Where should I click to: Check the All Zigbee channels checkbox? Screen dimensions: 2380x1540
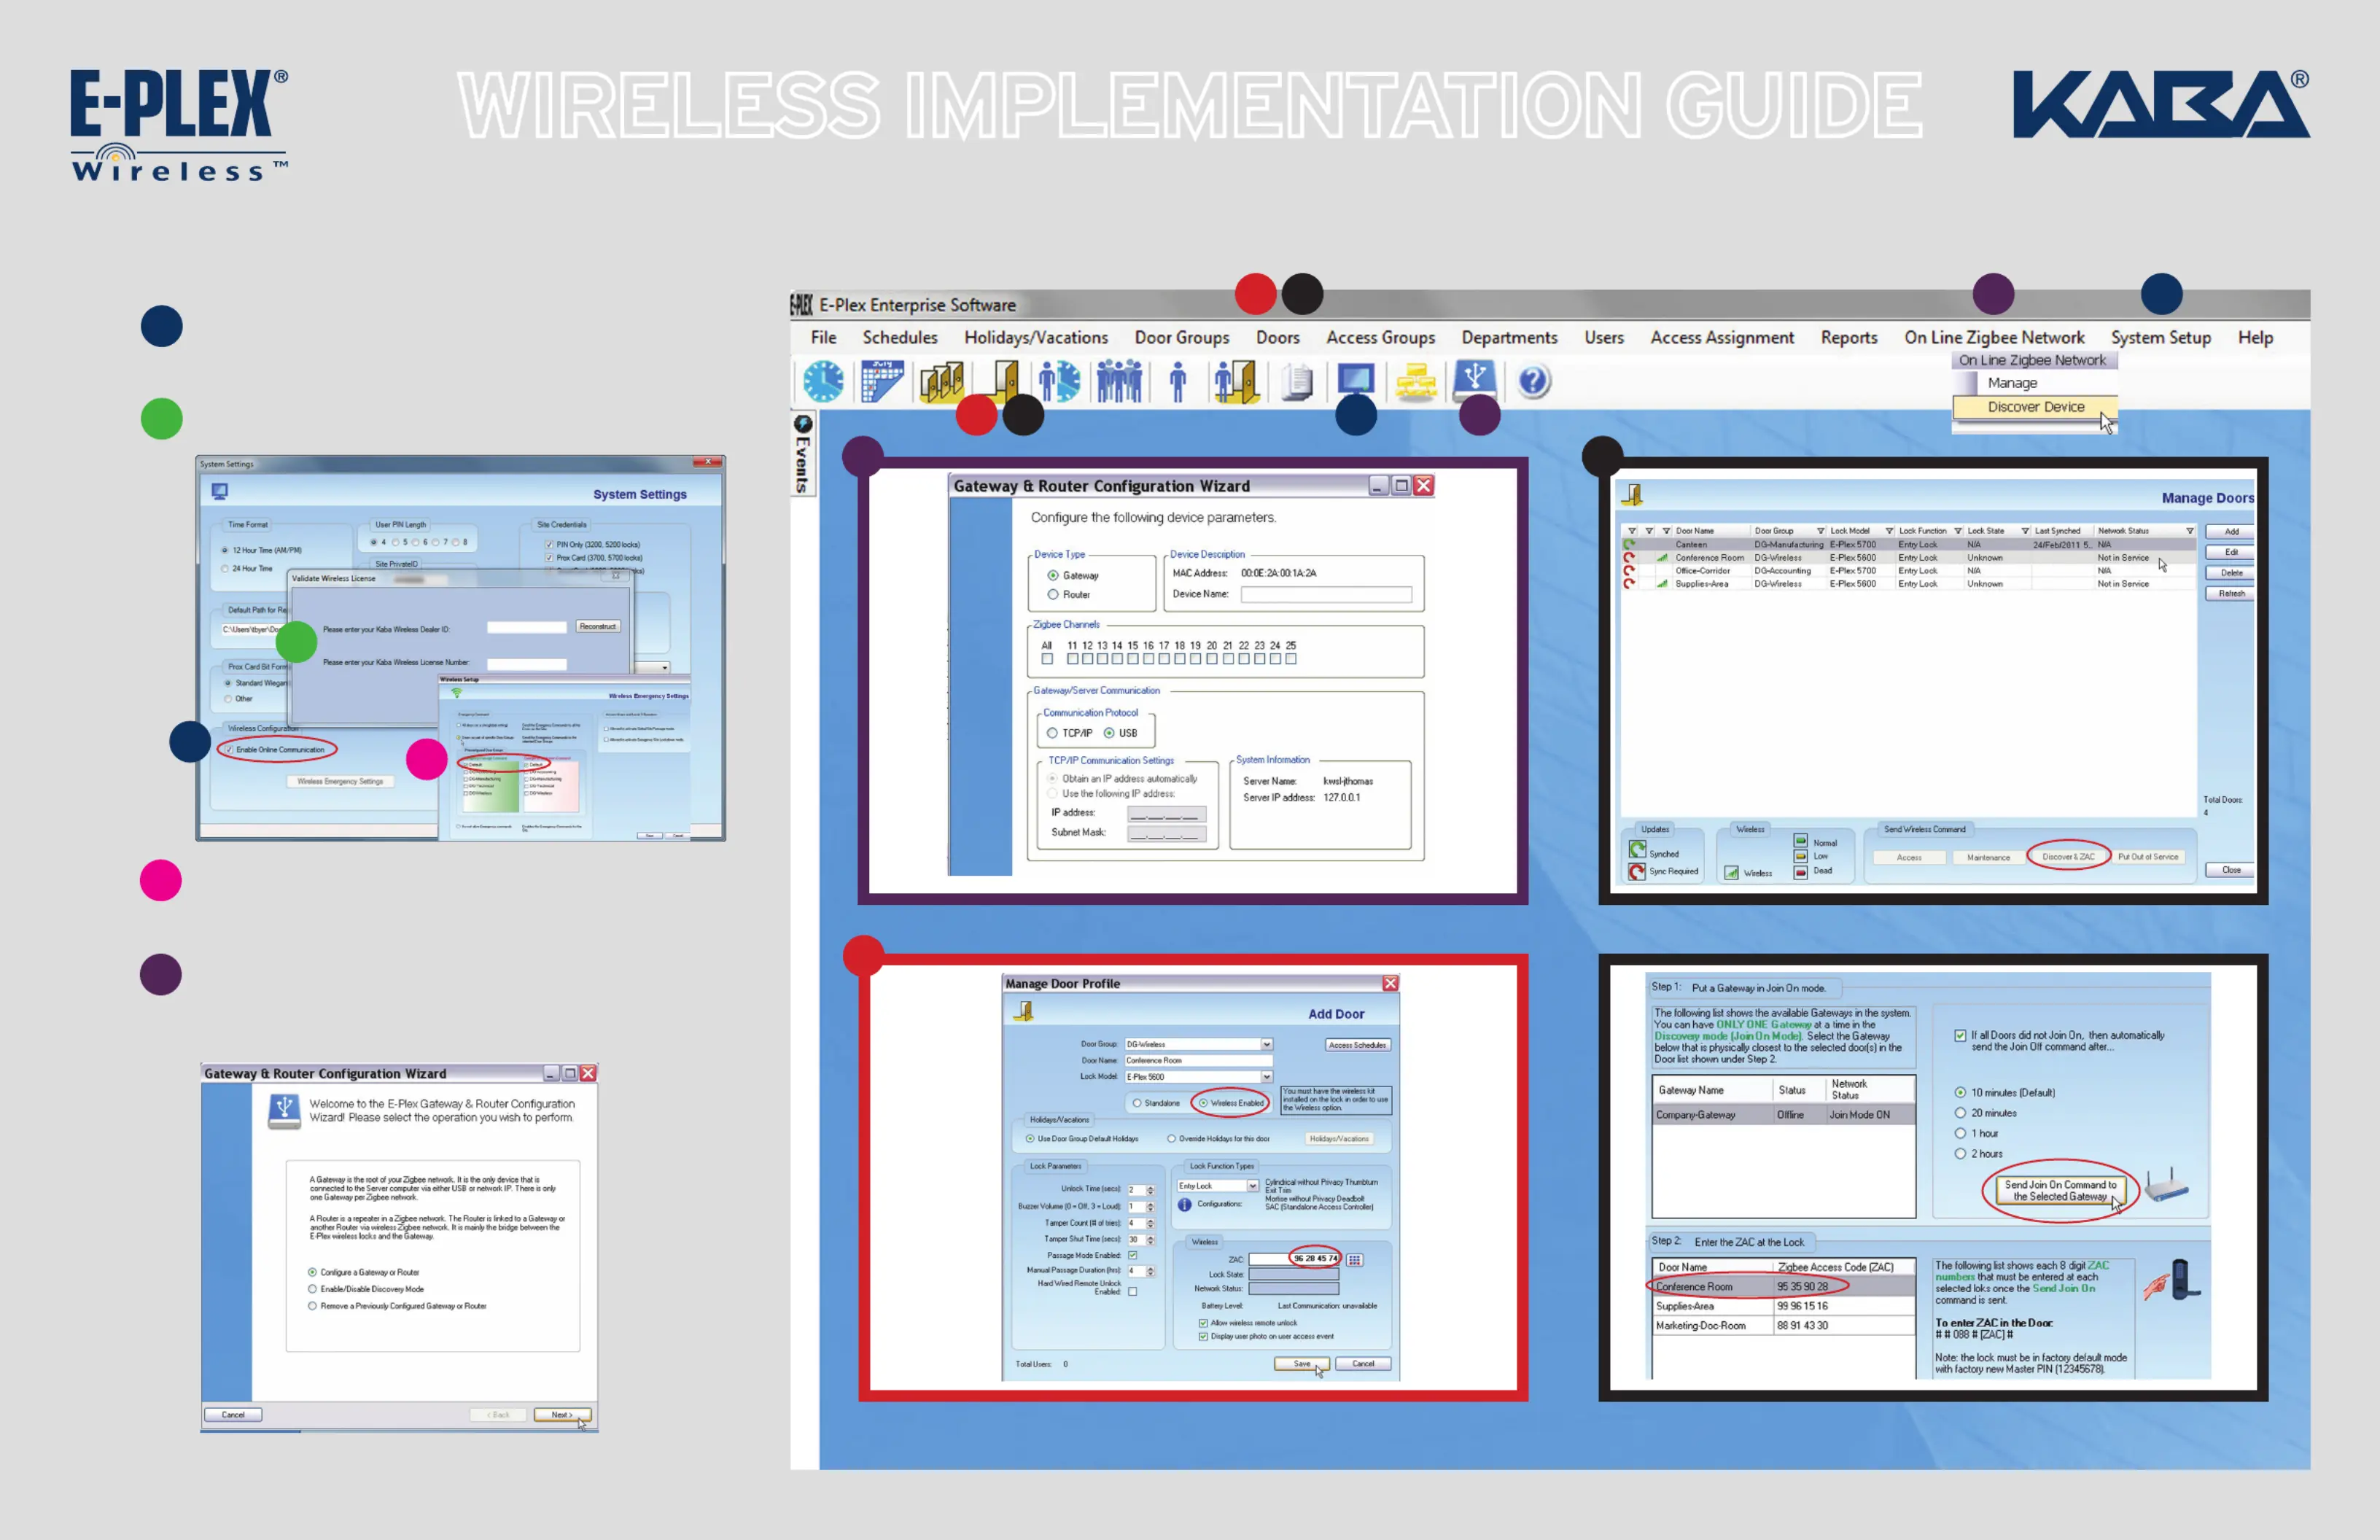pos(1047,659)
